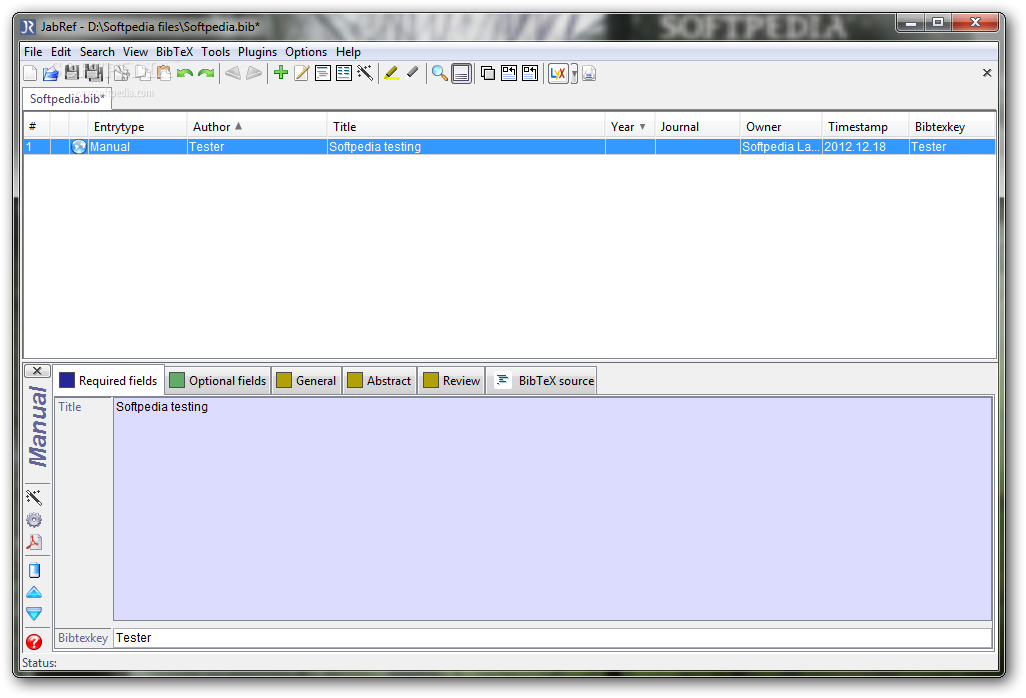Click toolbar Autogenerate BibTeX keys wand
The height and width of the screenshot is (698, 1026).
365,73
